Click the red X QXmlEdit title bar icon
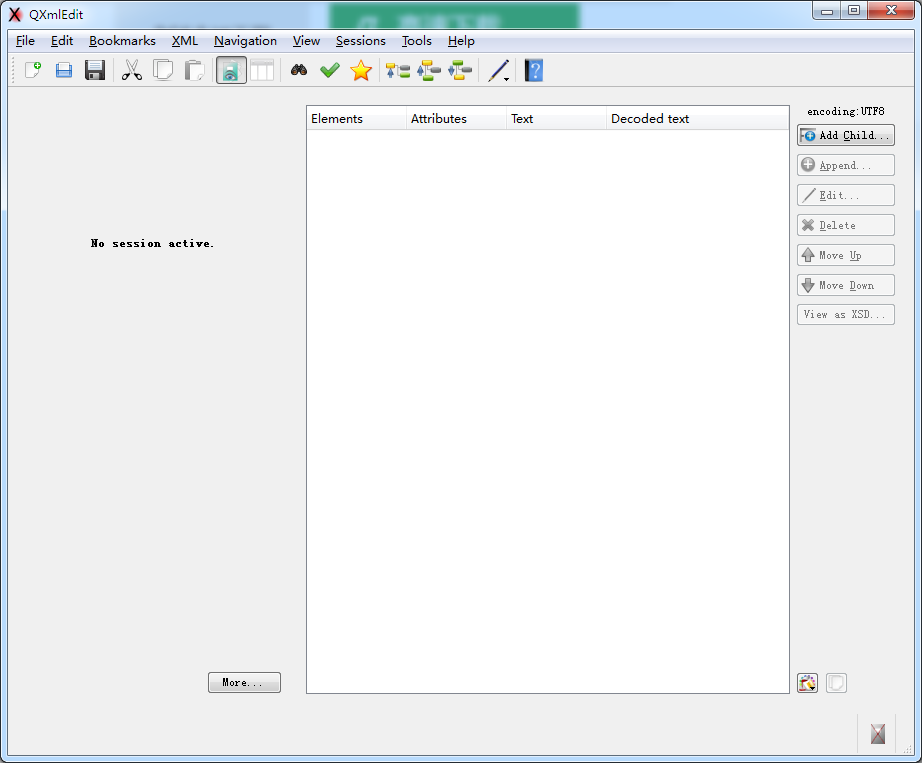 pyautogui.click(x=15, y=15)
